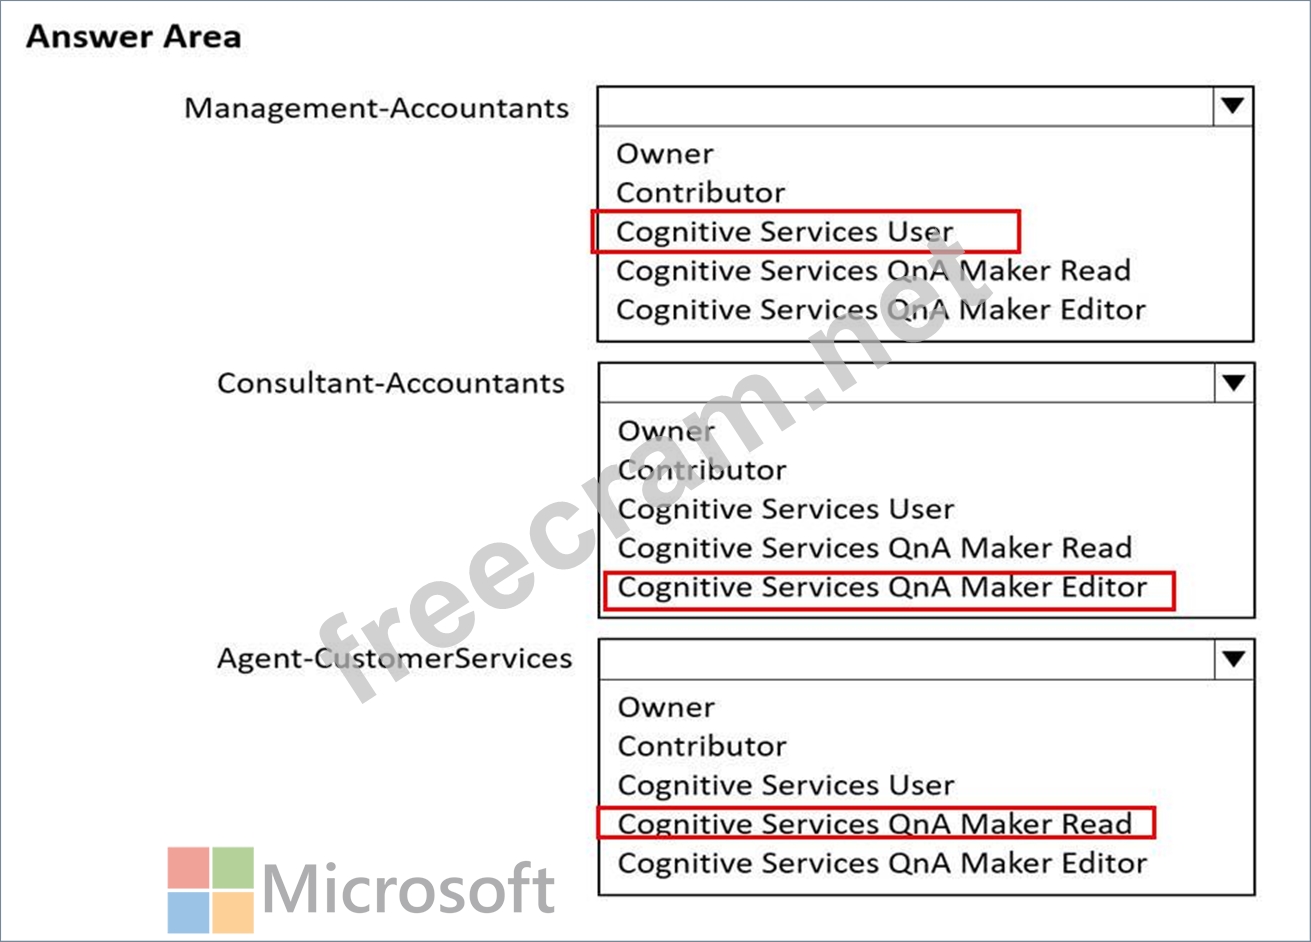Select QnA Maker Read under Management-Accountants
1311x942 pixels.
[x=873, y=271]
